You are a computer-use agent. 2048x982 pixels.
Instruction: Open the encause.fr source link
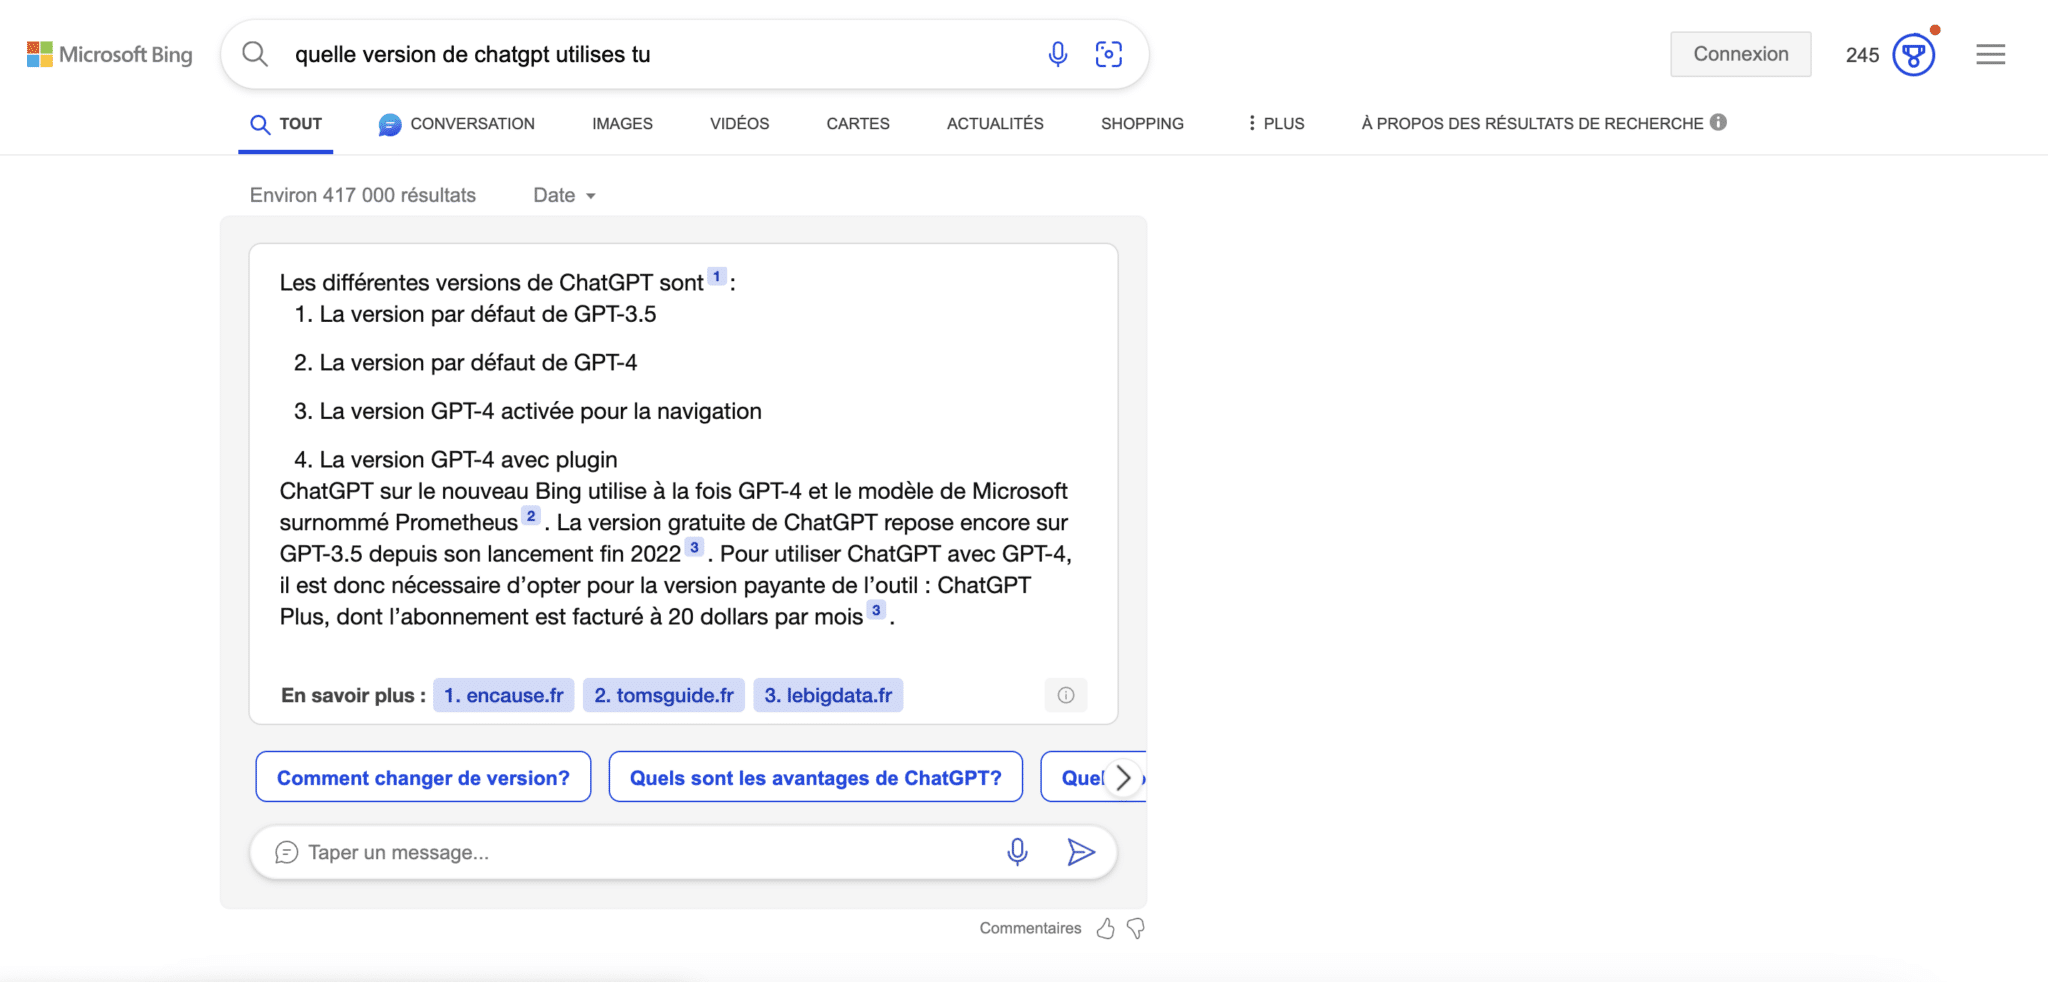[x=503, y=694]
